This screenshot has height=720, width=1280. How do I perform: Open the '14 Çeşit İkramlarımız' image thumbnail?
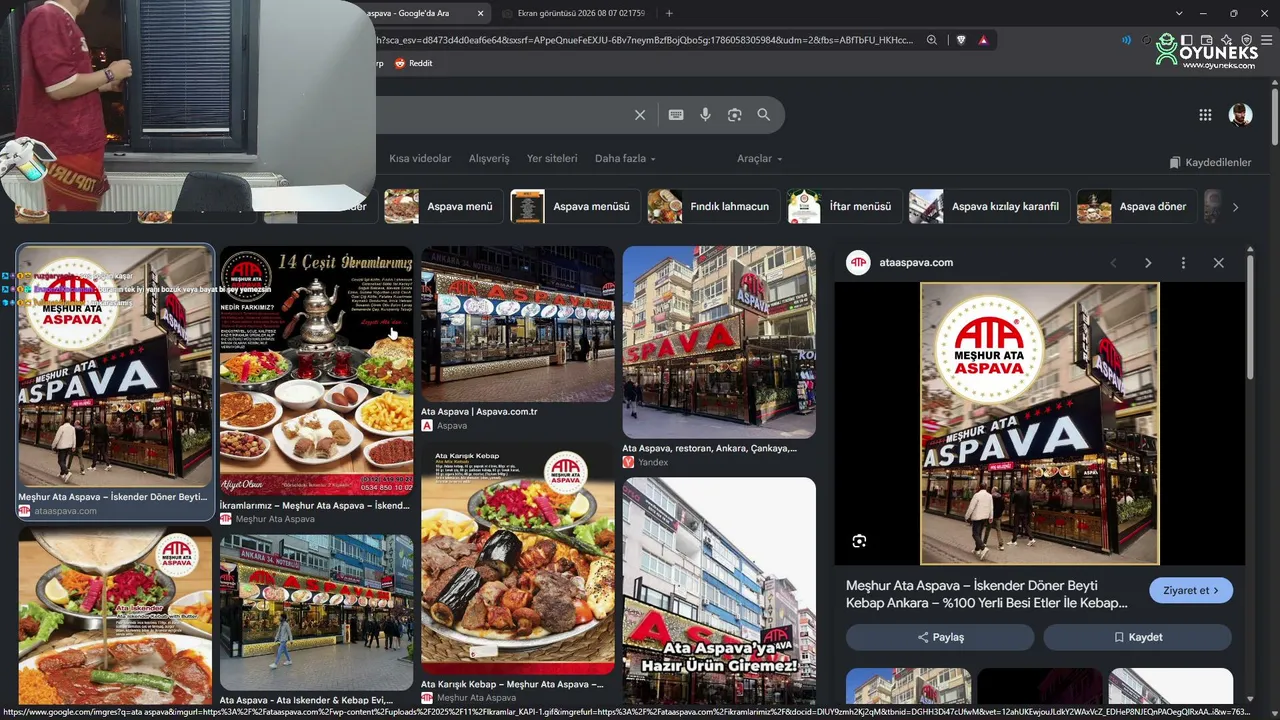point(316,371)
